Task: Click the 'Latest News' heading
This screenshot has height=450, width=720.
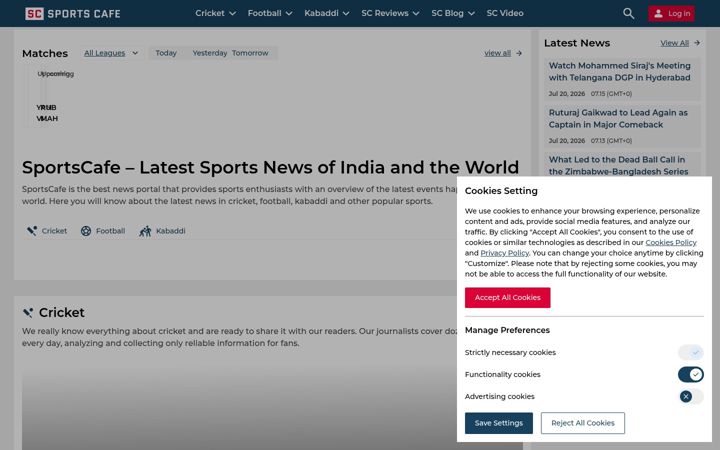Action: click(577, 43)
